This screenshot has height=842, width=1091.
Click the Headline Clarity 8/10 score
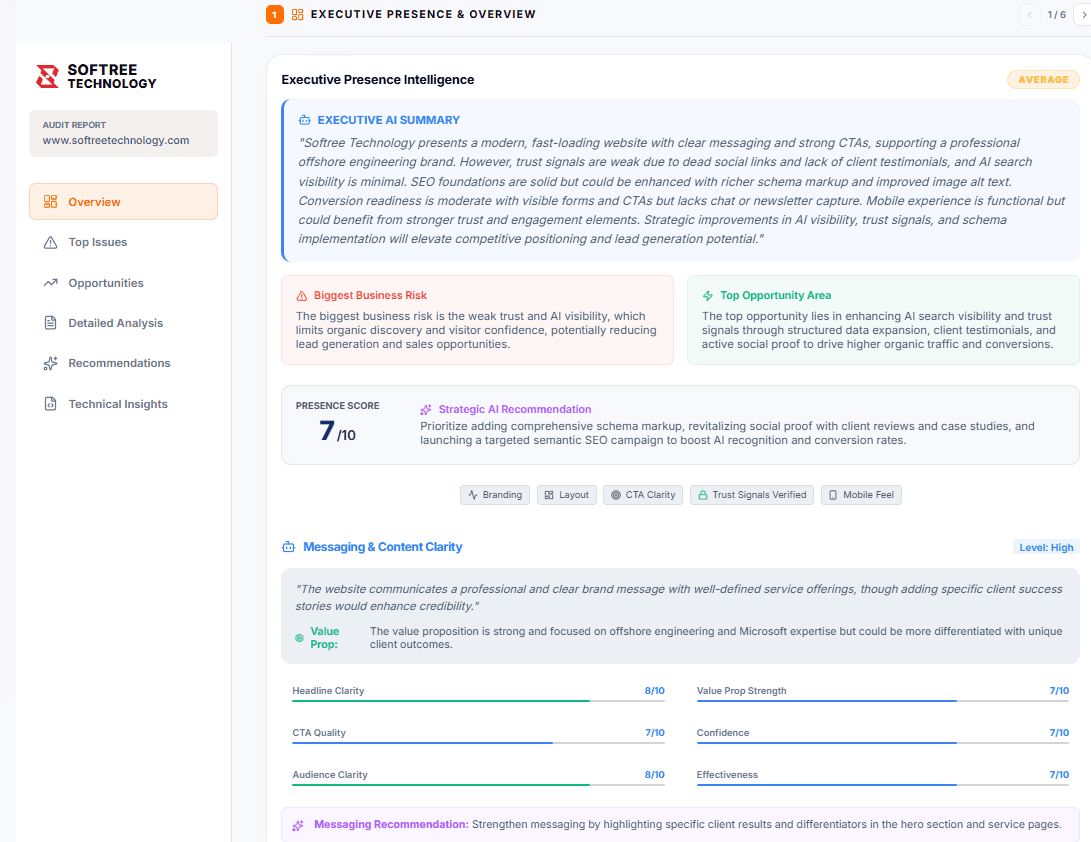point(654,691)
